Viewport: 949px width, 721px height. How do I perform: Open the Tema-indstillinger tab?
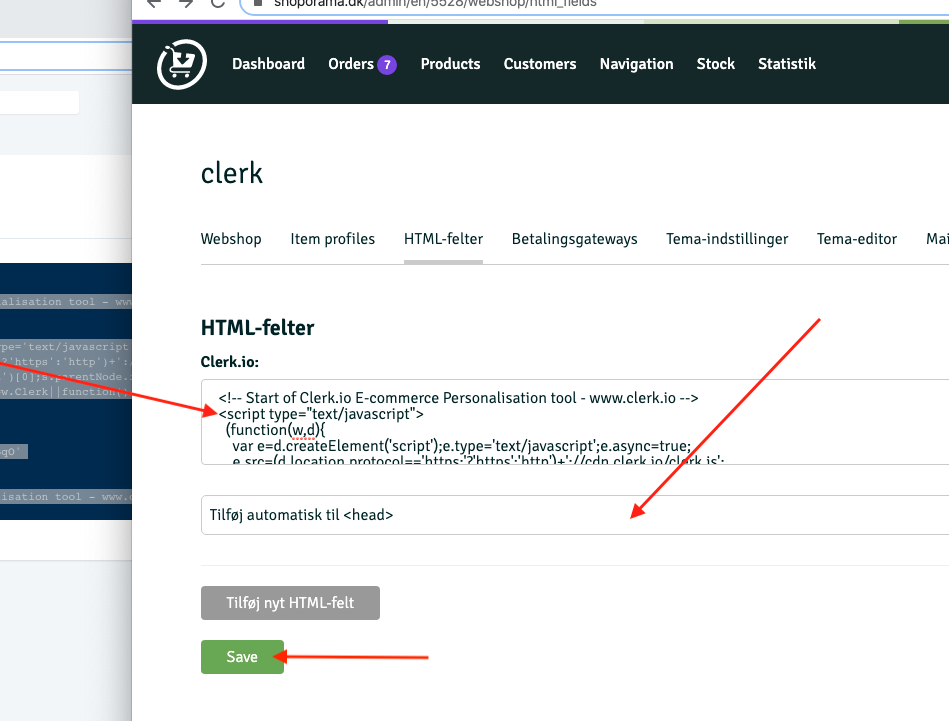point(726,239)
